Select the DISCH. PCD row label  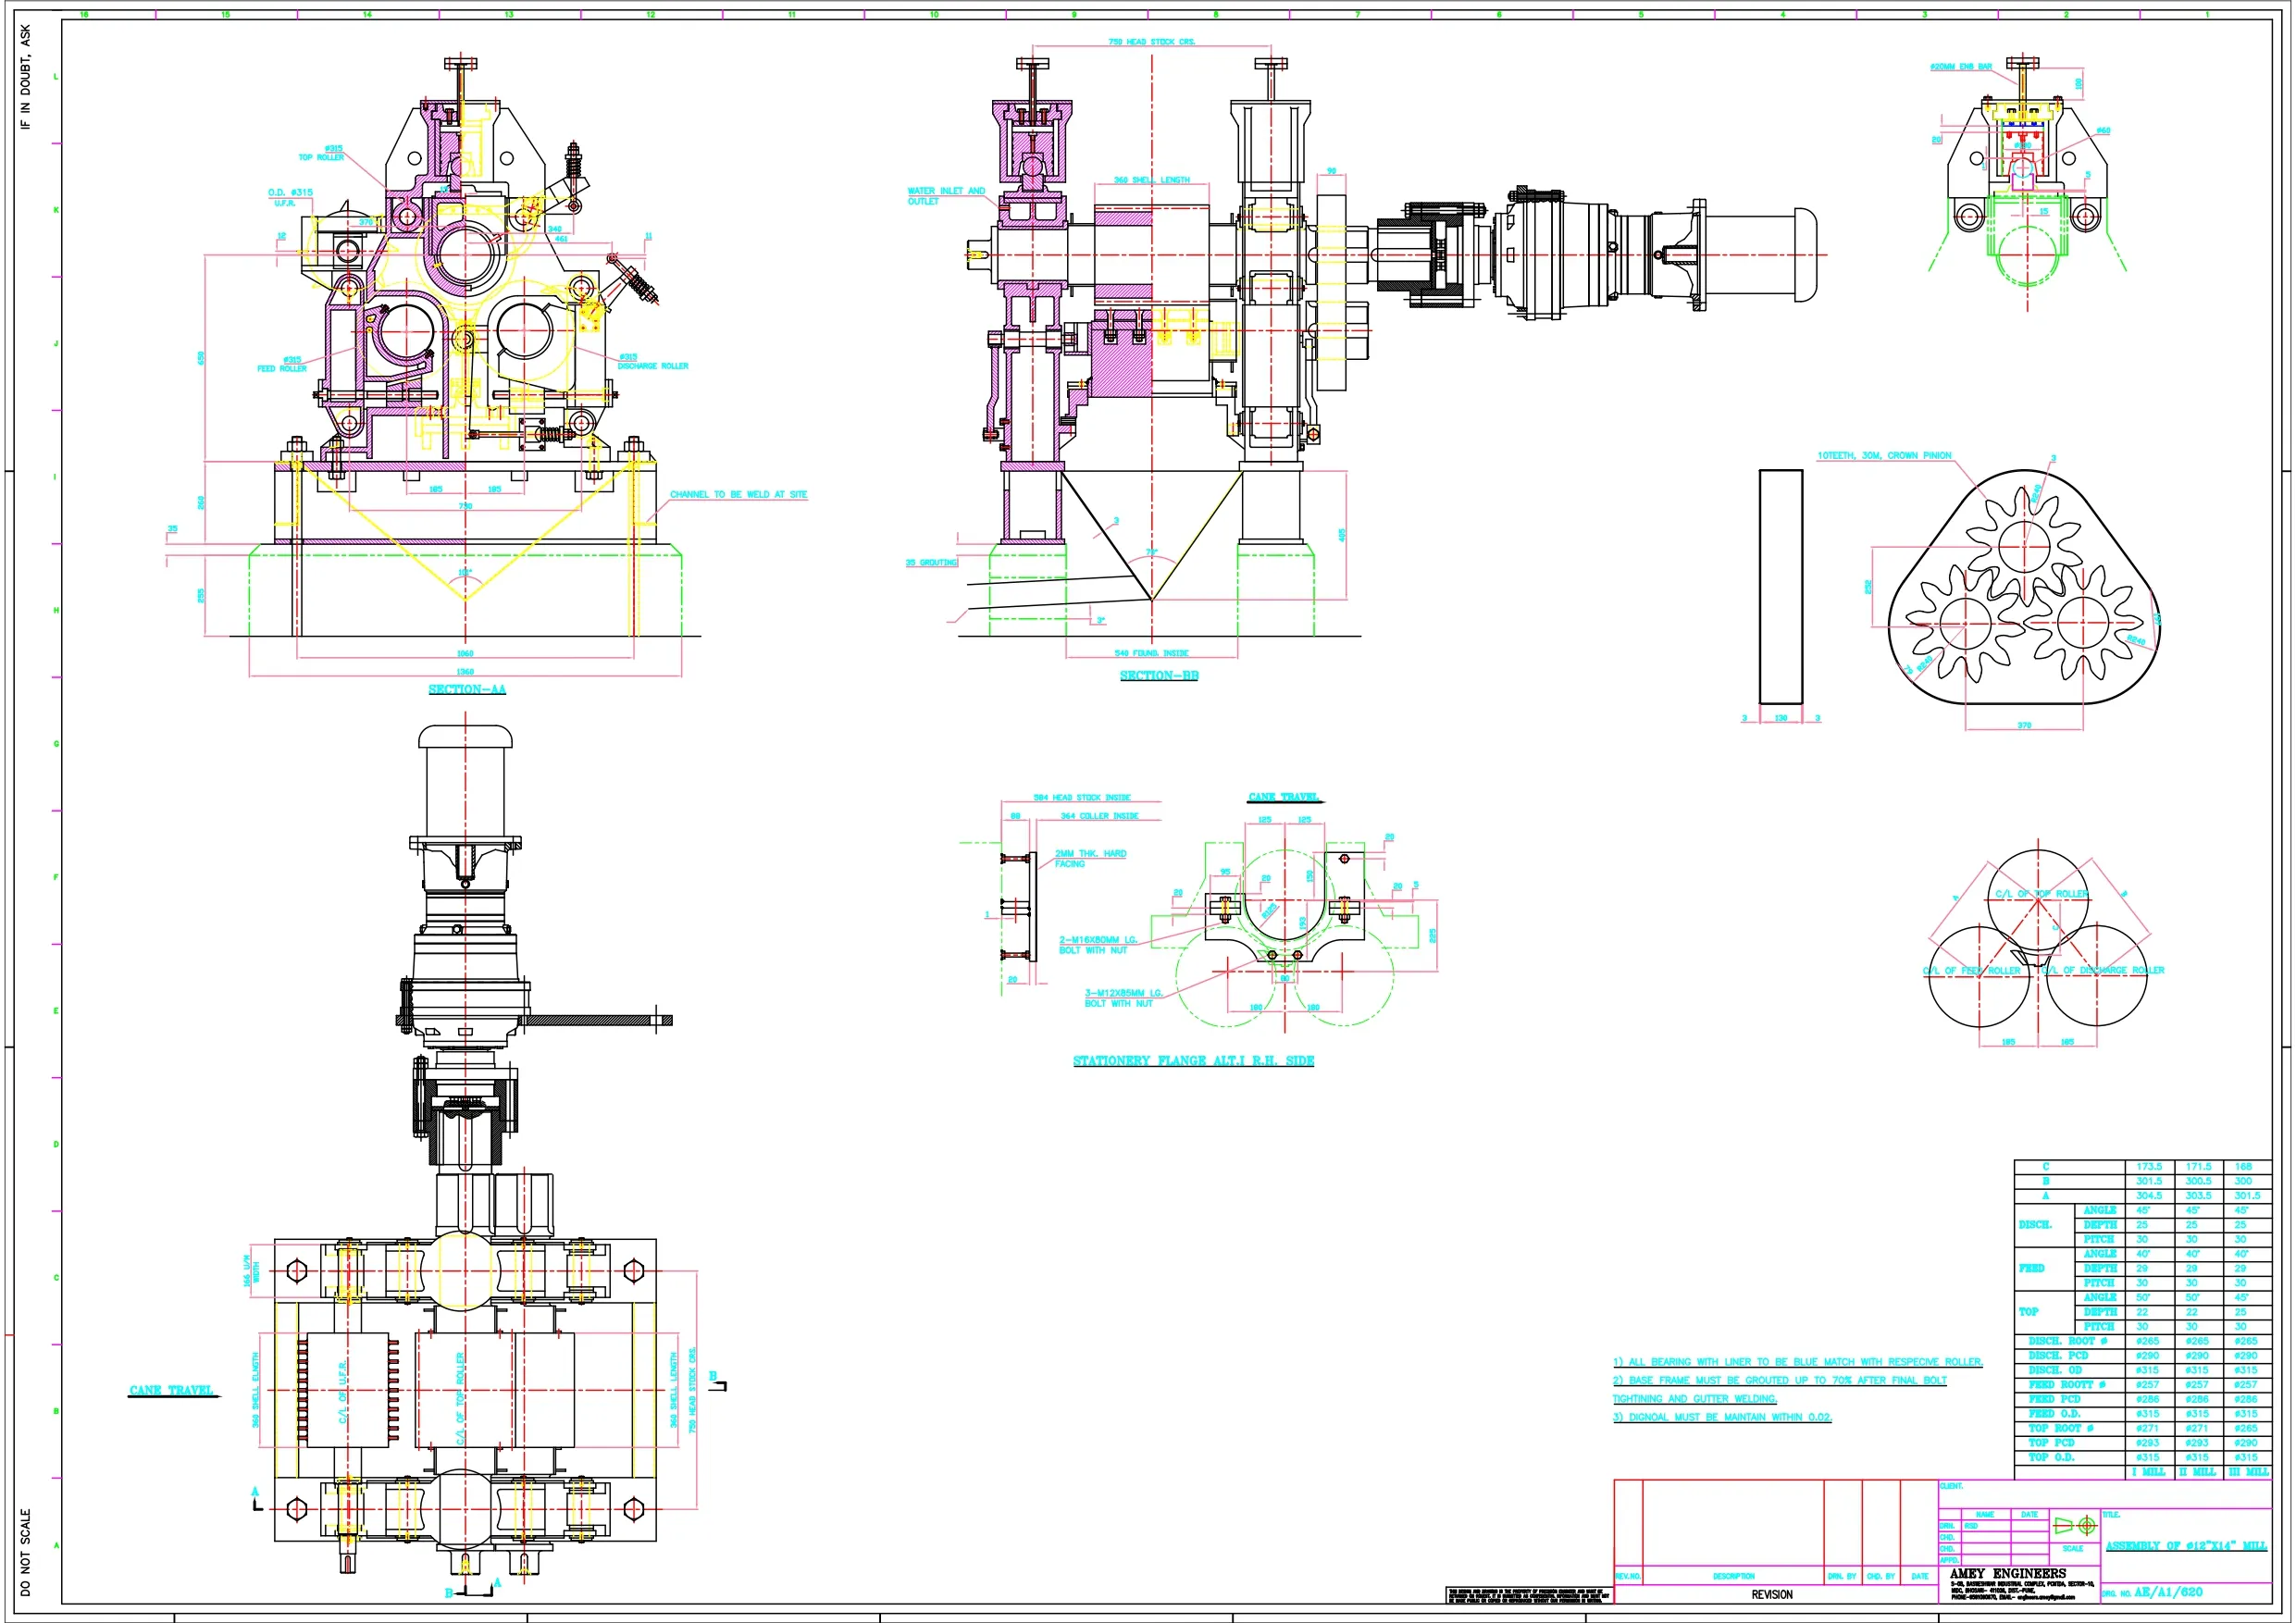click(x=2058, y=1356)
